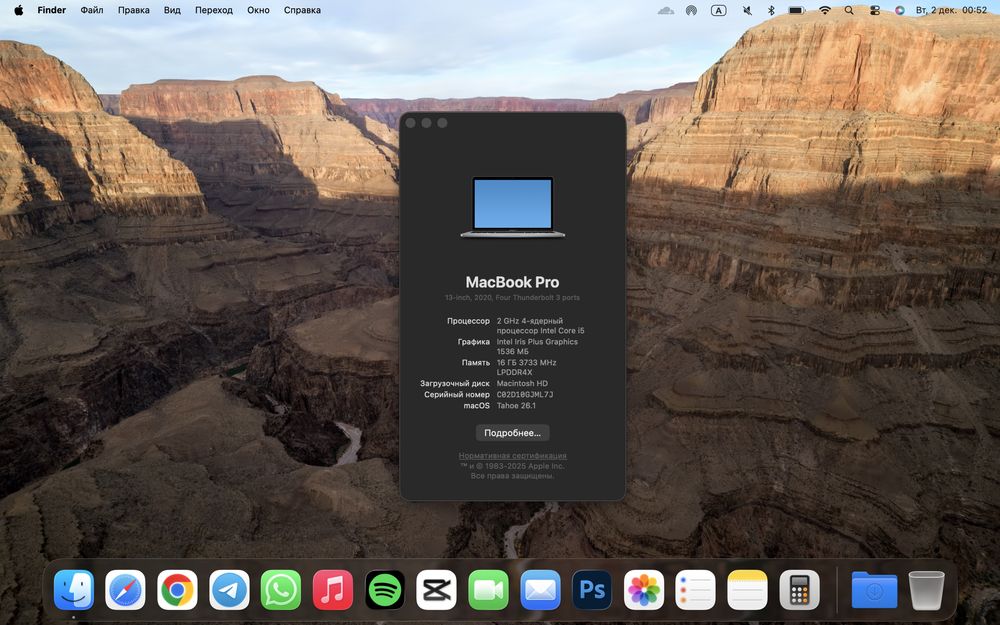Viewport: 1000px width, 625px height.
Task: Open the Окно menu
Action: 258,10
